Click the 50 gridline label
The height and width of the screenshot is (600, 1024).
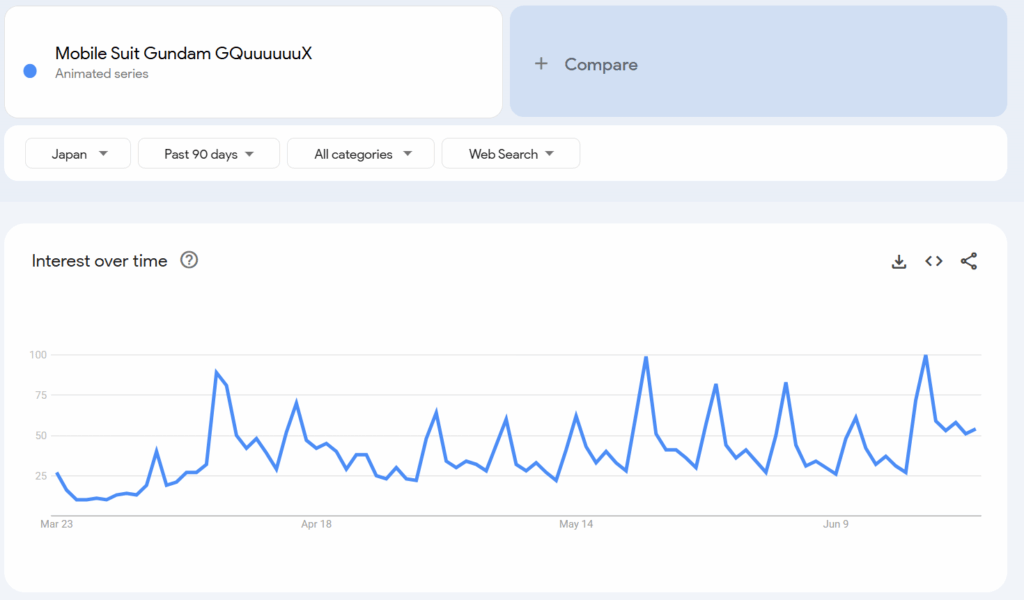pyautogui.click(x=41, y=435)
